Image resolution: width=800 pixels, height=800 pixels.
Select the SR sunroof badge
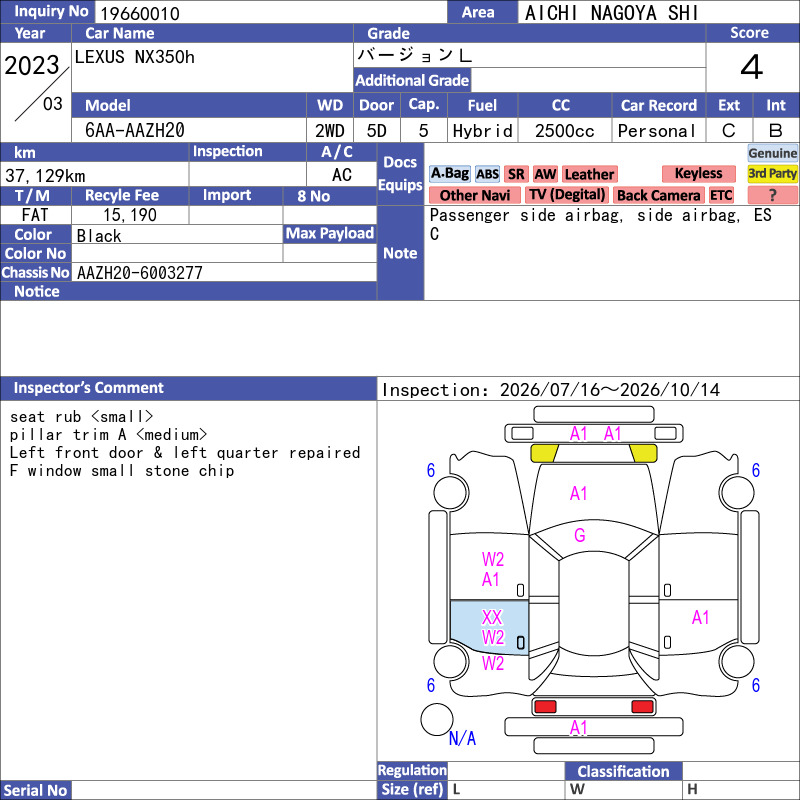tap(516, 174)
